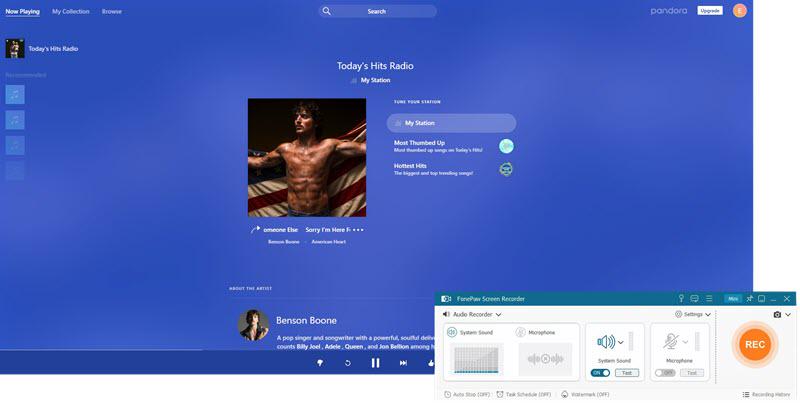Open the three-dot more options menu

click(358, 230)
